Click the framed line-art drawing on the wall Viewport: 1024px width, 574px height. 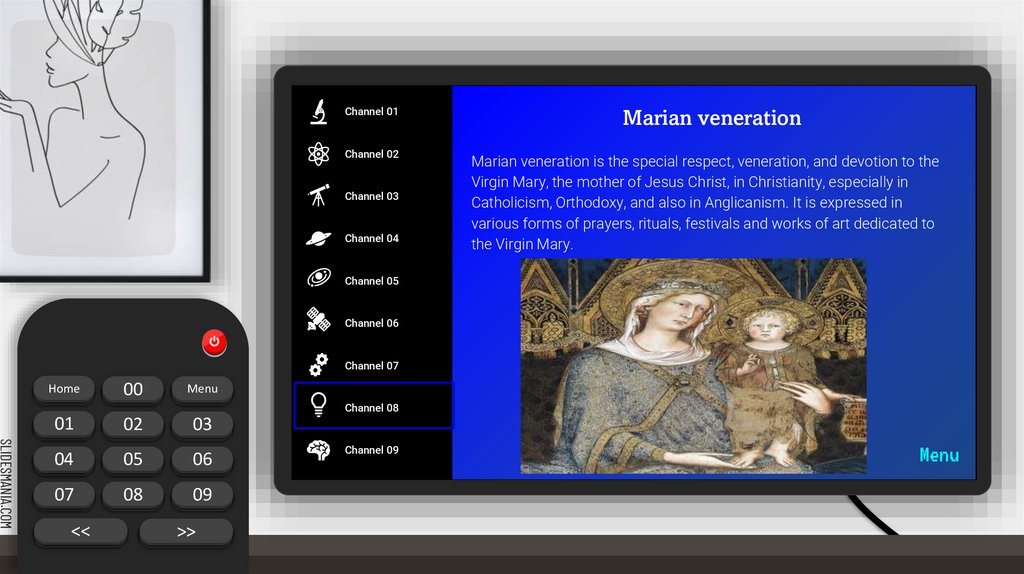[x=104, y=140]
